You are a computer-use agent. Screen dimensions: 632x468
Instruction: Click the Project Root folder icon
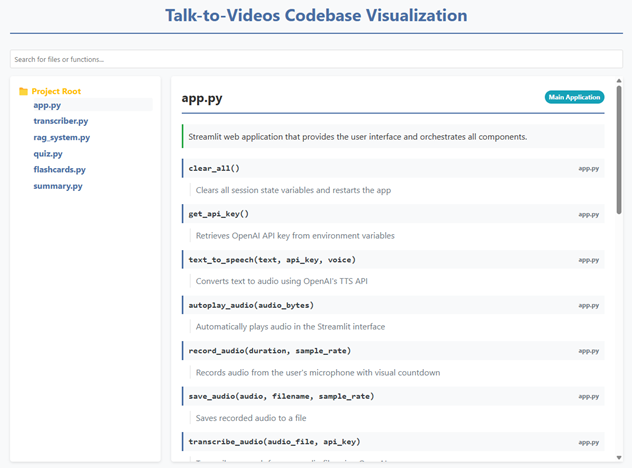24,91
